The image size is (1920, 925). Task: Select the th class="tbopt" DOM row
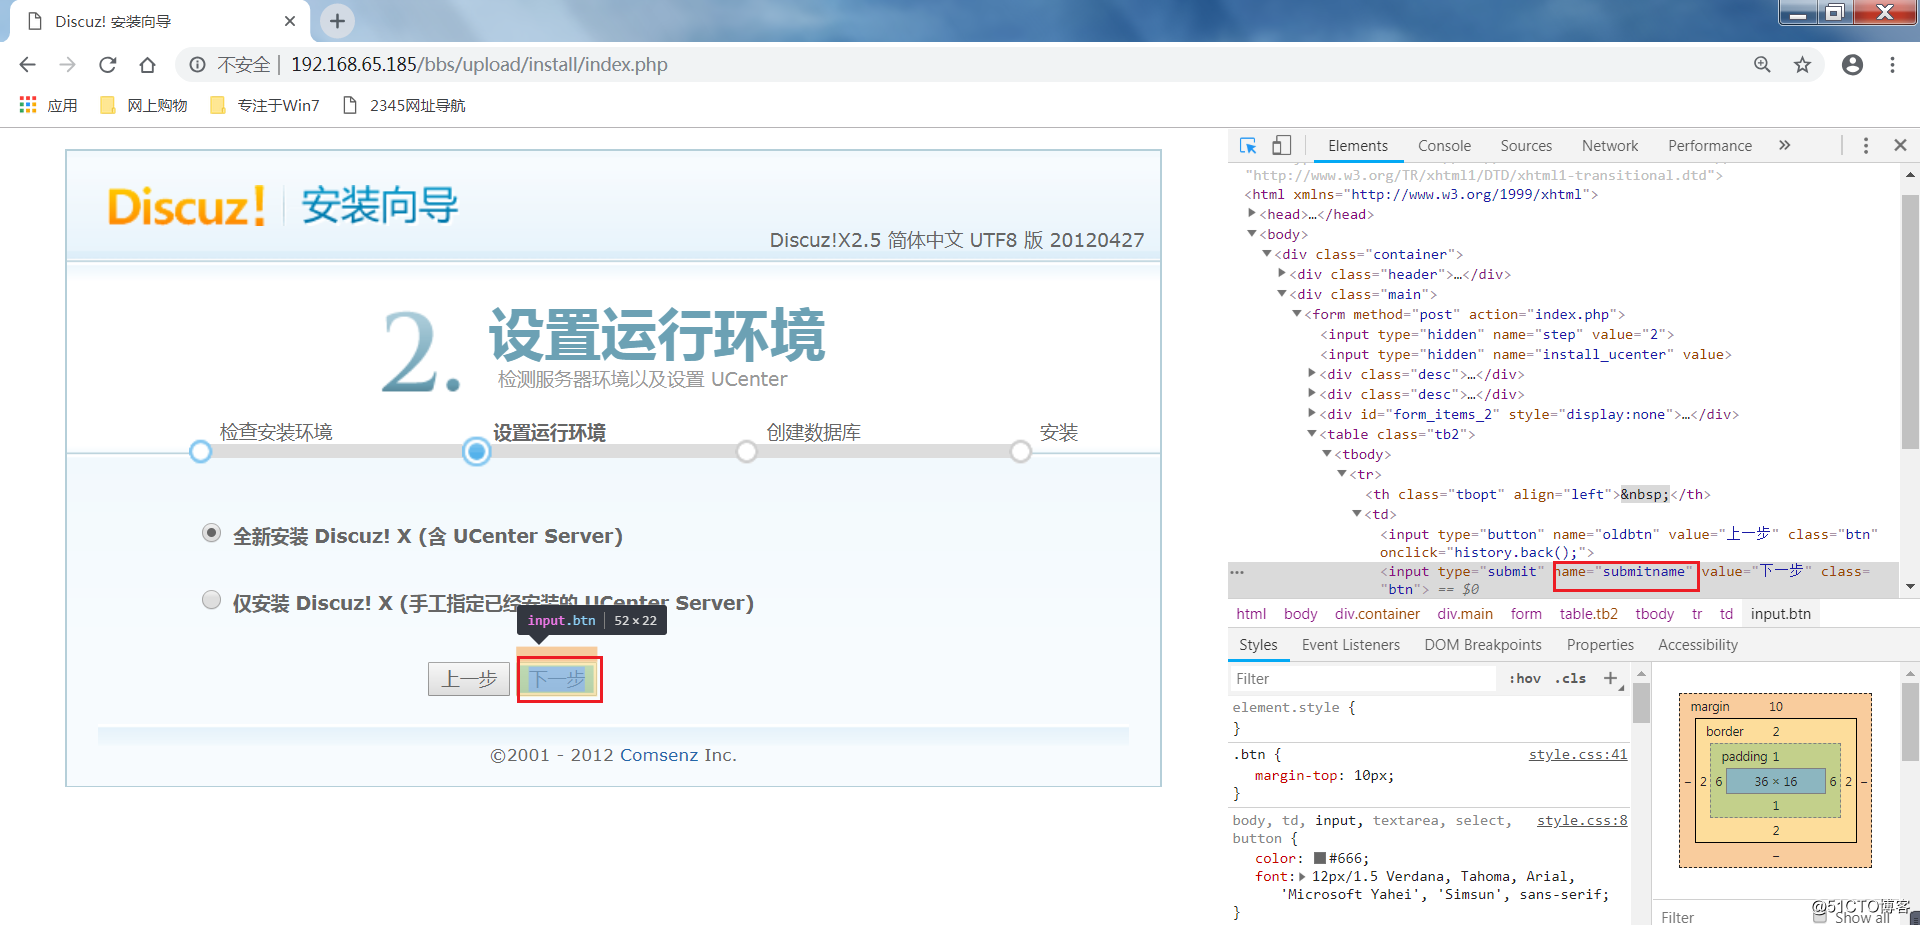point(1537,494)
